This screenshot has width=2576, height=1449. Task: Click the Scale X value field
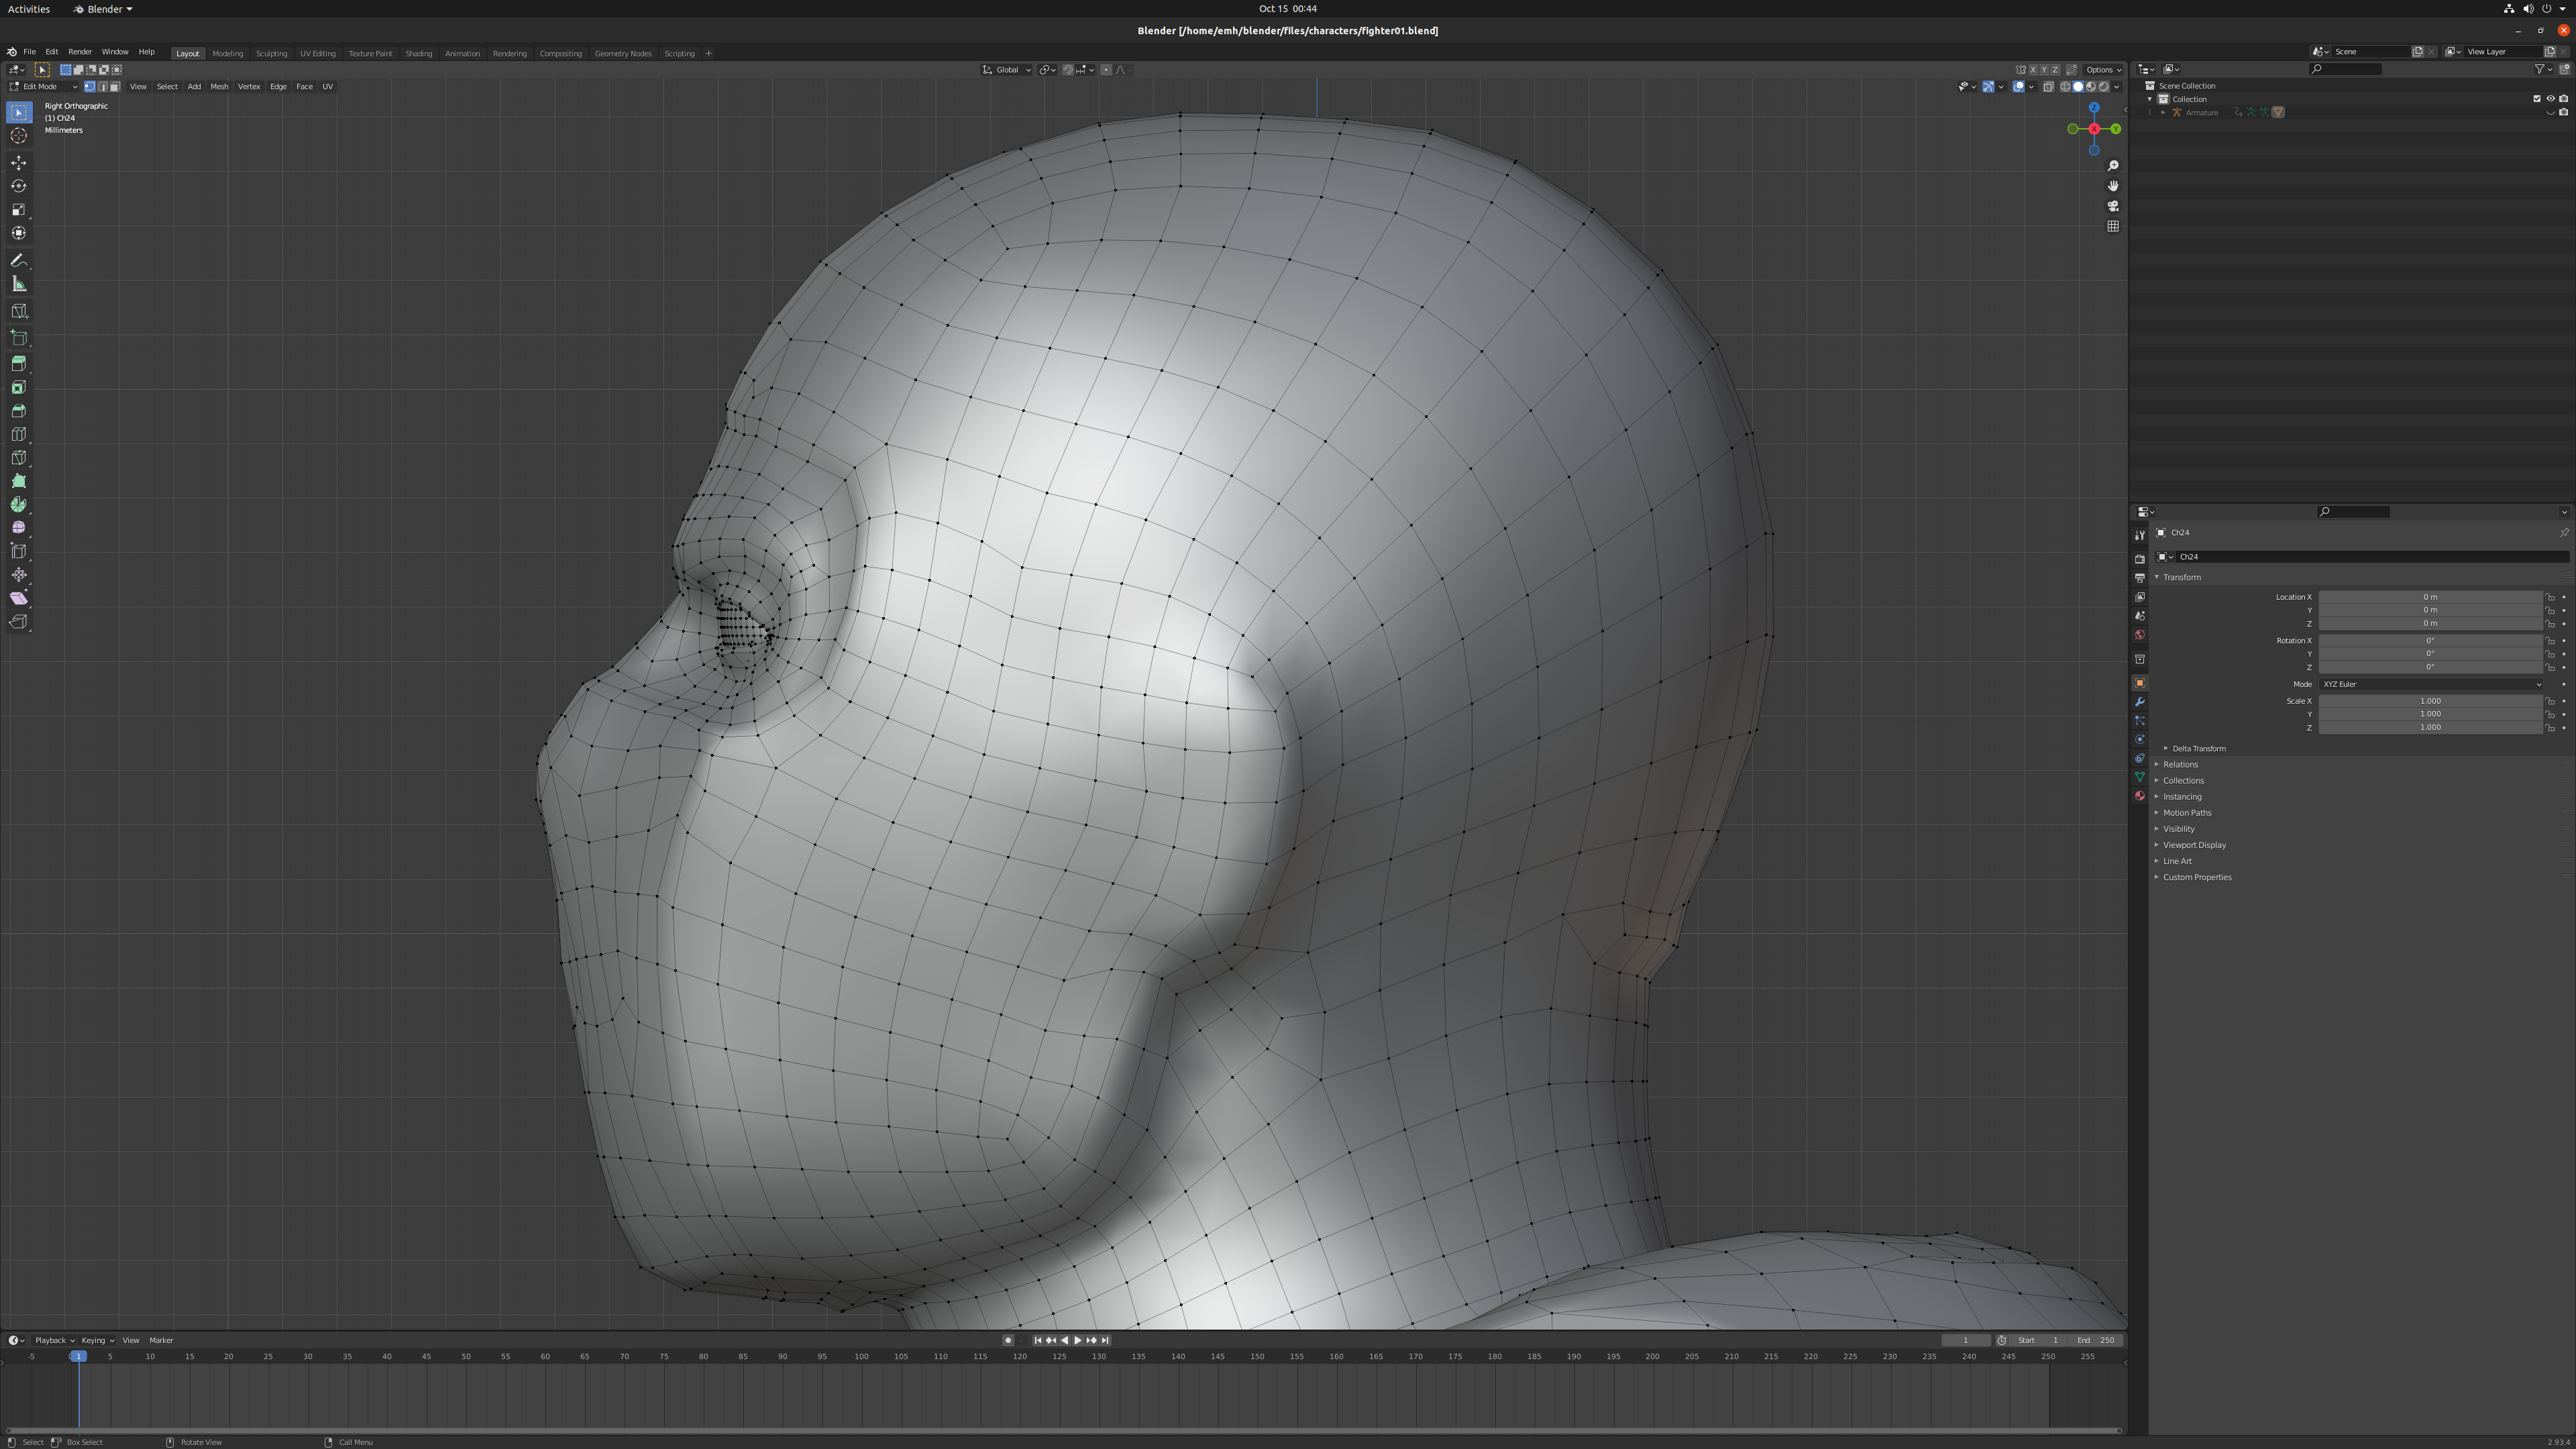tap(2431, 701)
